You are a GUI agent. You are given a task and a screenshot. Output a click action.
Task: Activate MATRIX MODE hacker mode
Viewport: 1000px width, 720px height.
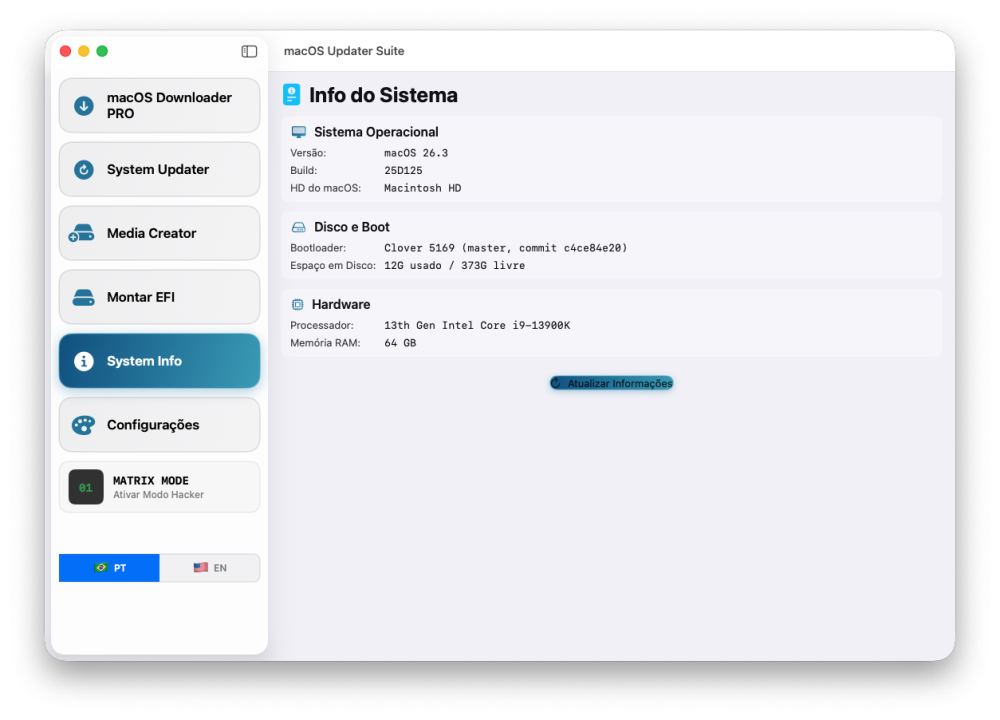[x=159, y=487]
